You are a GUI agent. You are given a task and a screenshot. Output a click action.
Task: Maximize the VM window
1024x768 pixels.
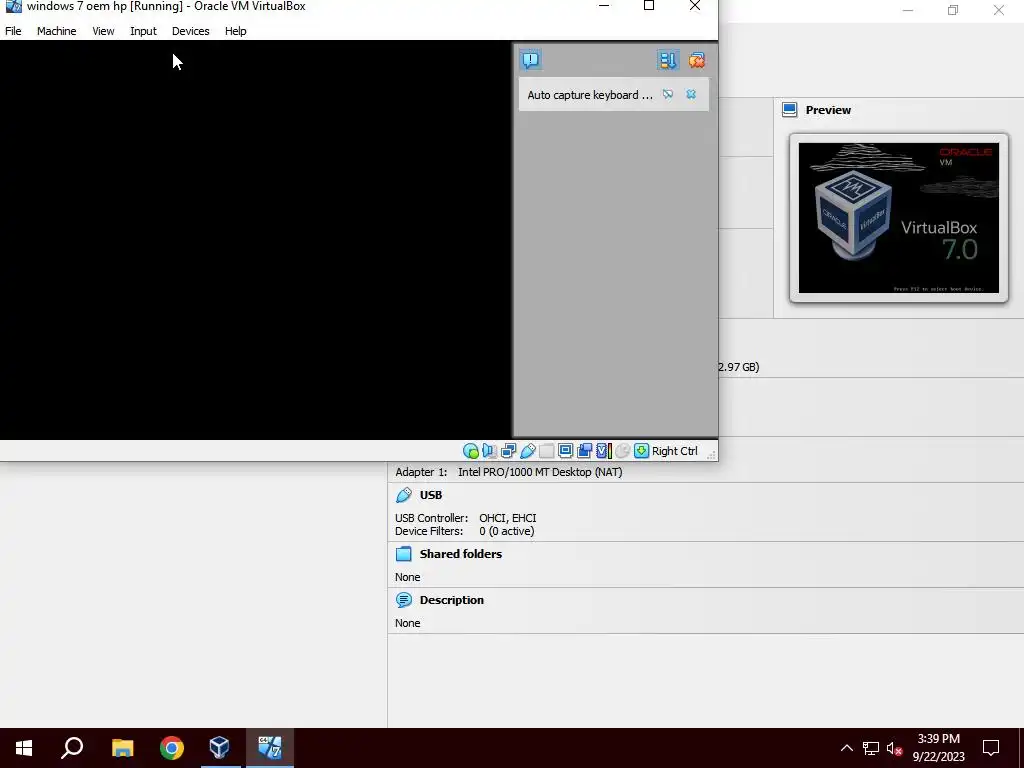click(x=649, y=6)
